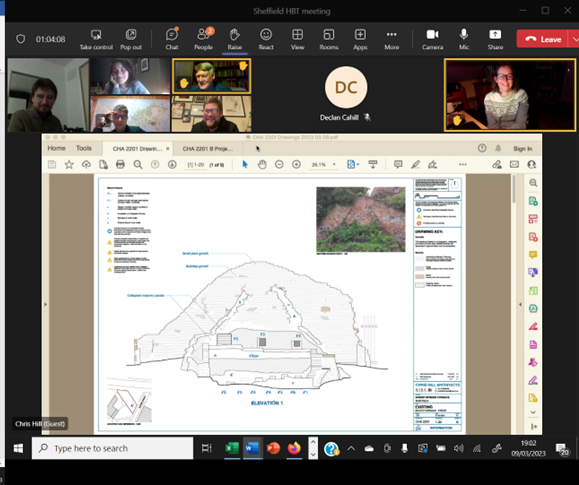Activate the Hand pan tool
The height and width of the screenshot is (485, 579).
[262, 164]
